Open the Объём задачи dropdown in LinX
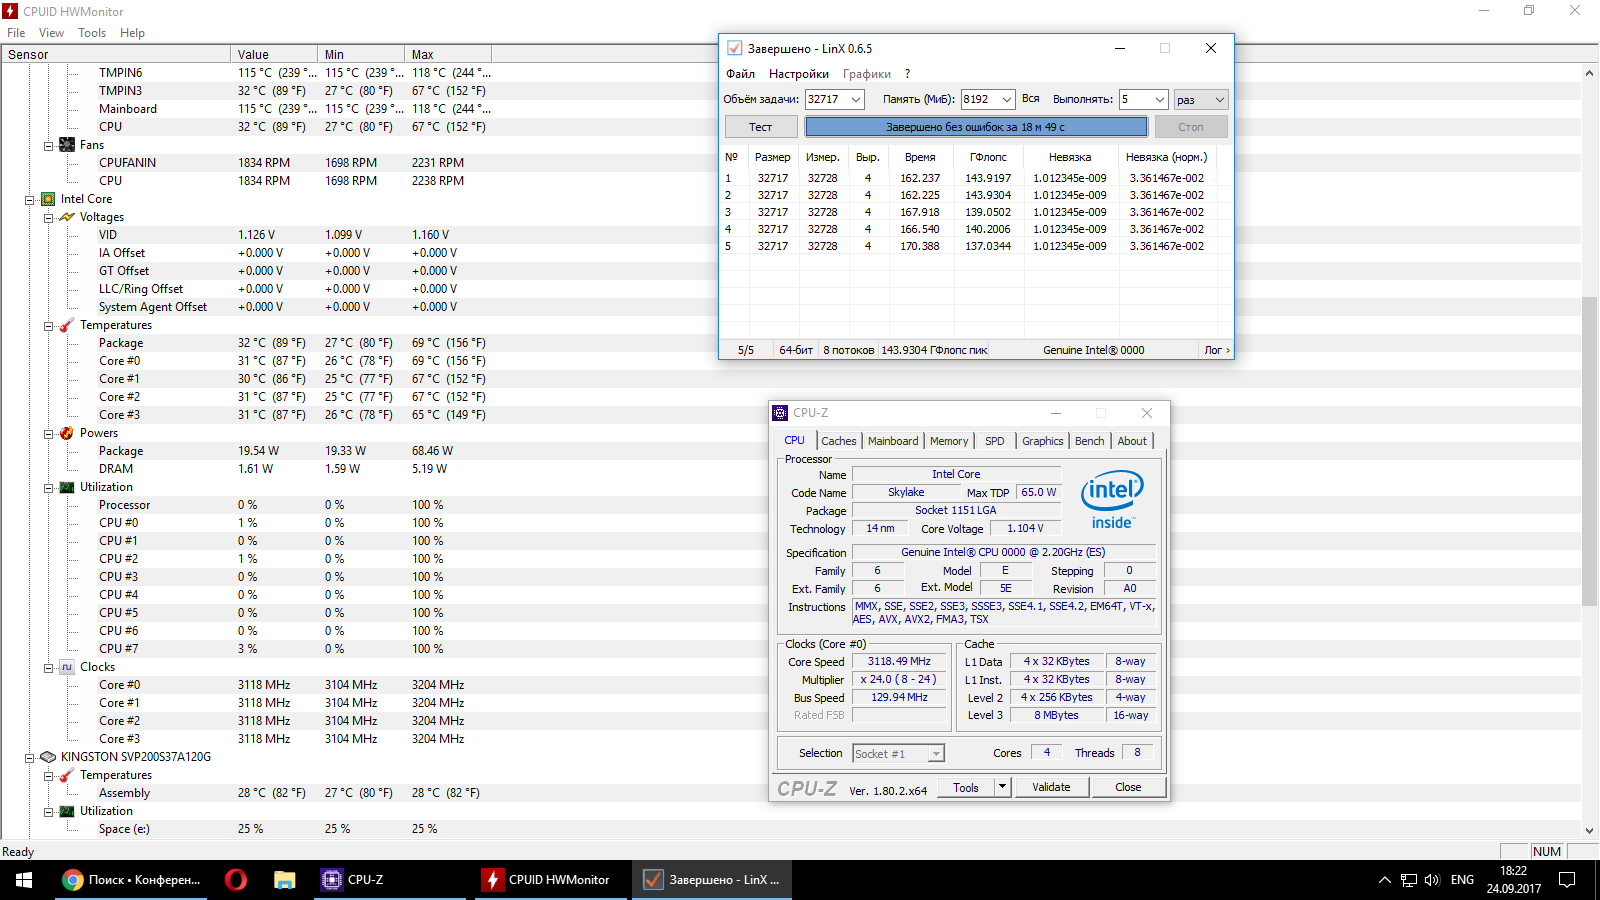 (856, 99)
